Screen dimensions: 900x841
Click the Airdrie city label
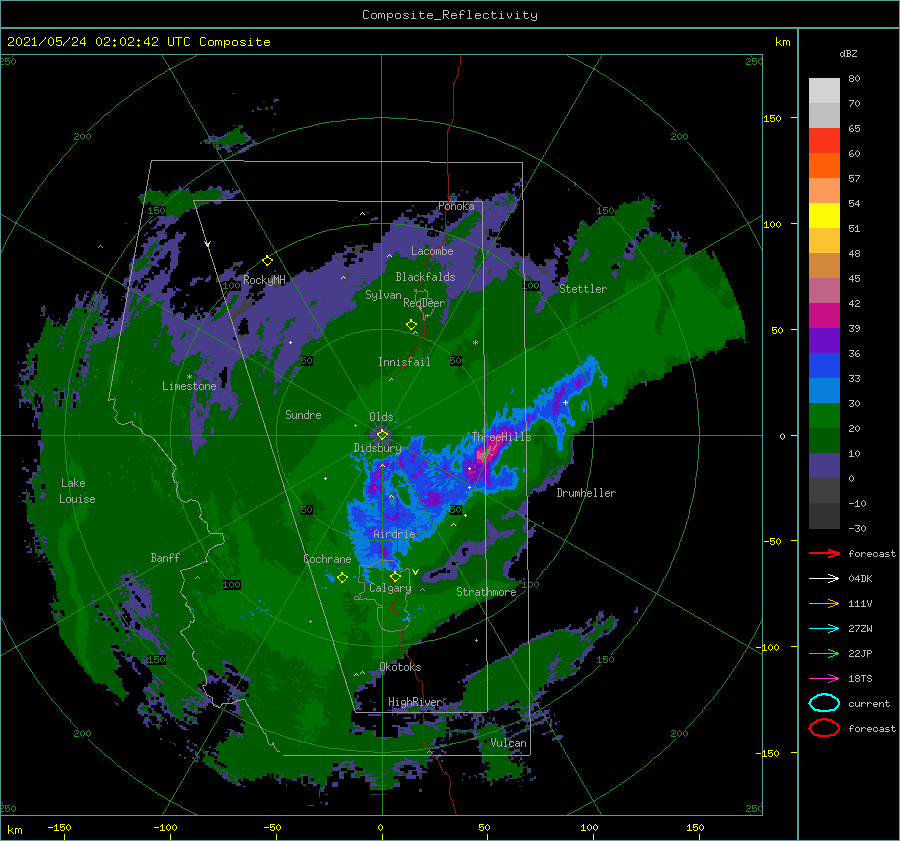(394, 534)
